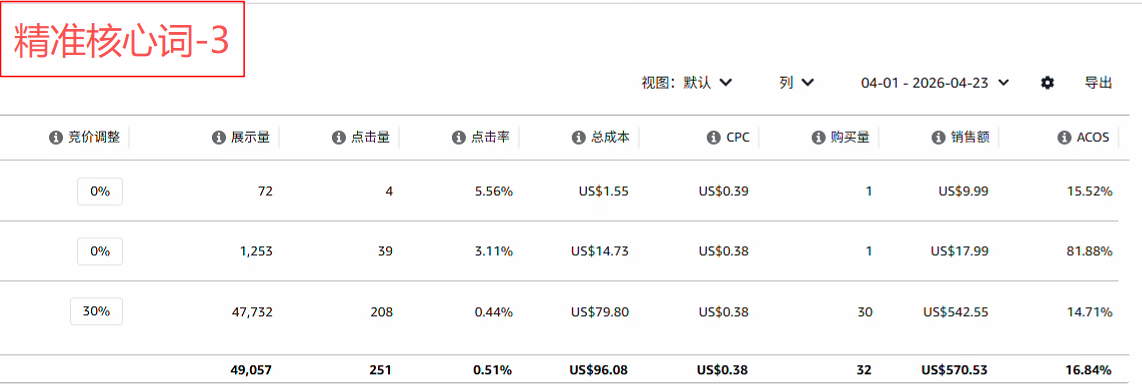Select the 1,253 impressions cell
The width and height of the screenshot is (1142, 390).
pyautogui.click(x=255, y=251)
